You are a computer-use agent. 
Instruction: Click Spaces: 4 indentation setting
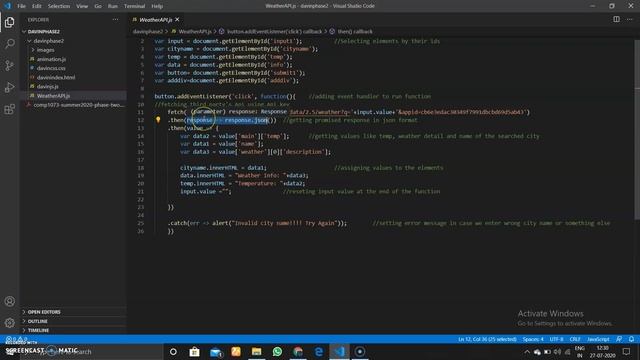coord(533,339)
